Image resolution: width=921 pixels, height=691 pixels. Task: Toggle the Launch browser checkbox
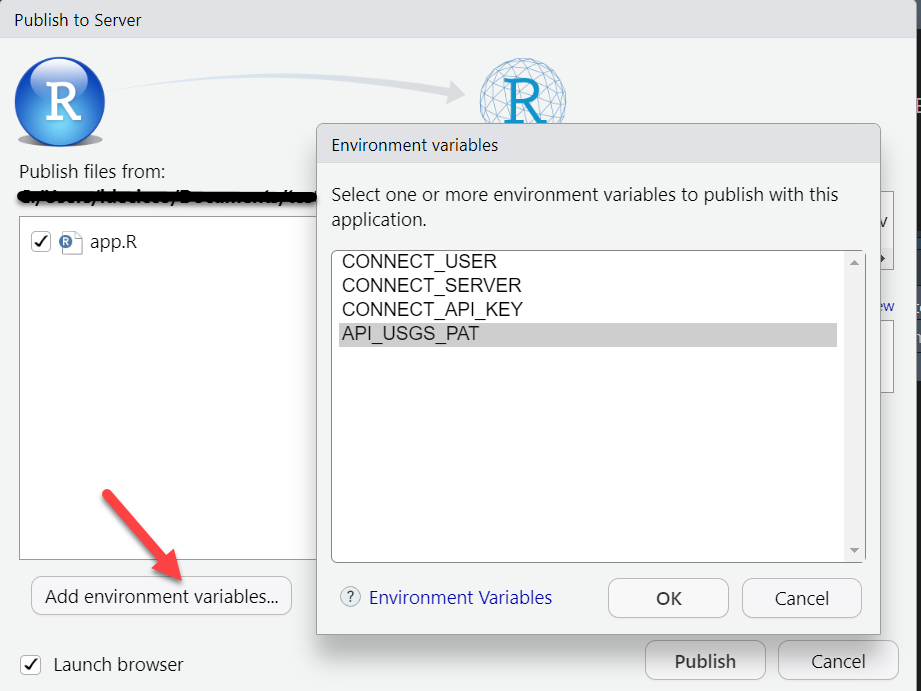pyautogui.click(x=31, y=664)
